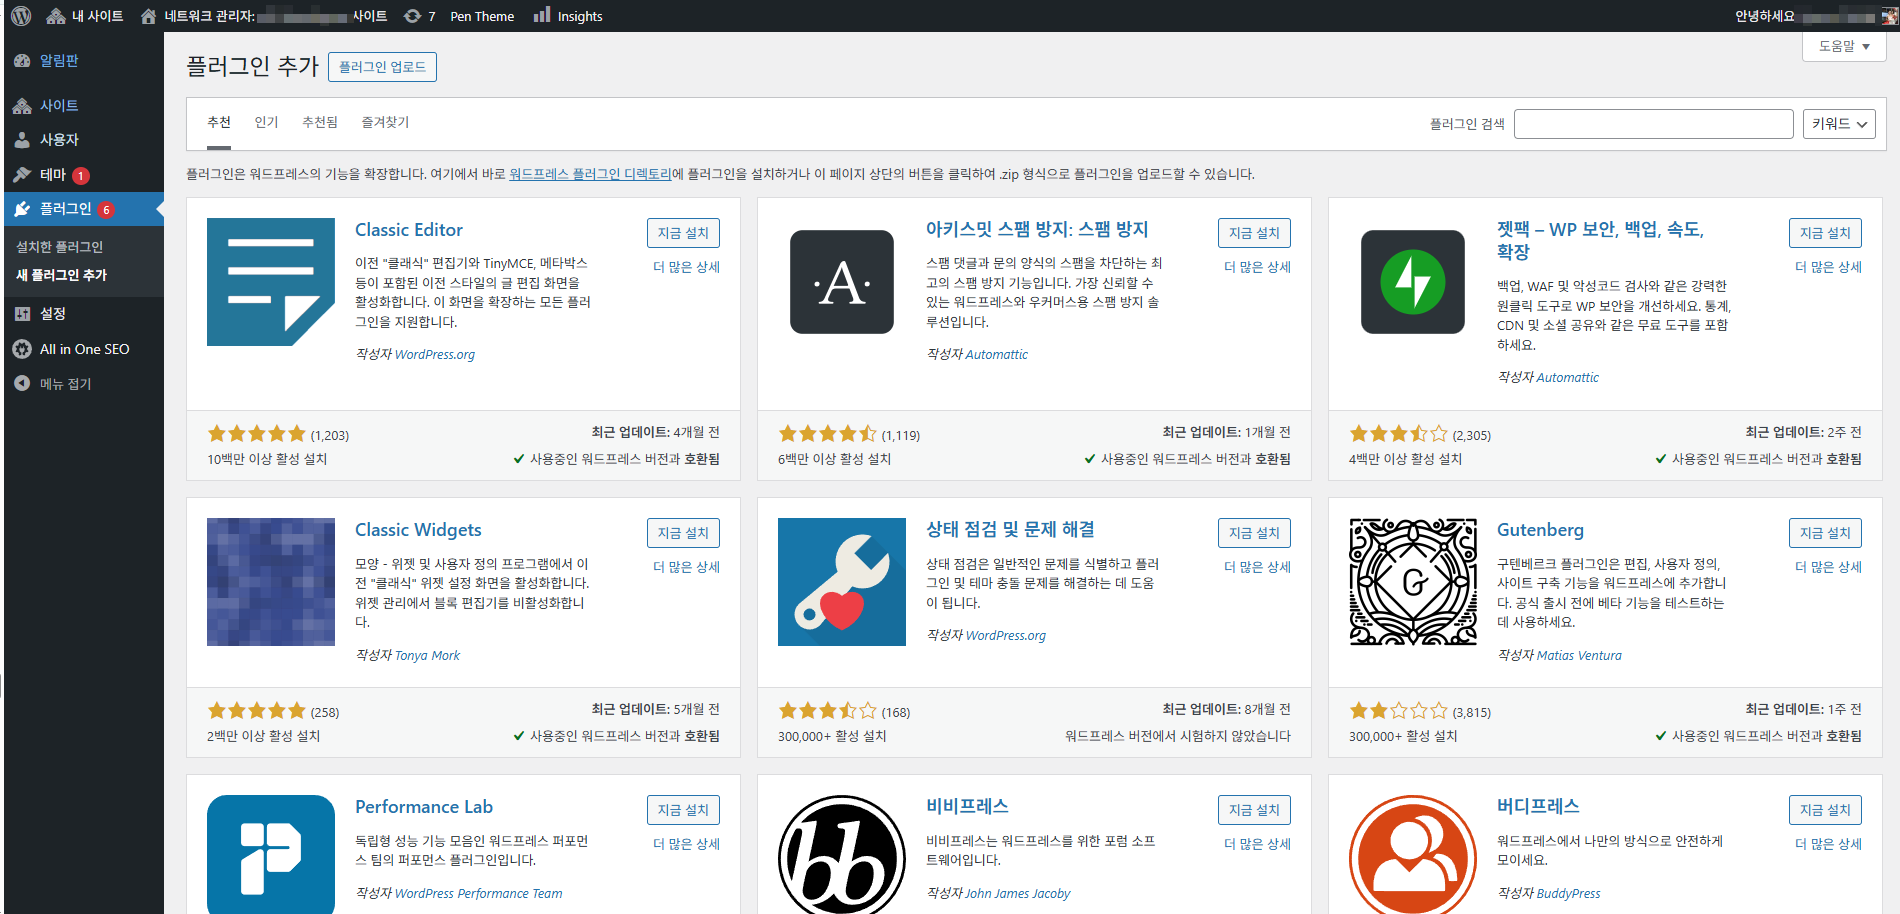1900x914 pixels.
Task: Open the 설정 settings menu
Action: (84, 314)
